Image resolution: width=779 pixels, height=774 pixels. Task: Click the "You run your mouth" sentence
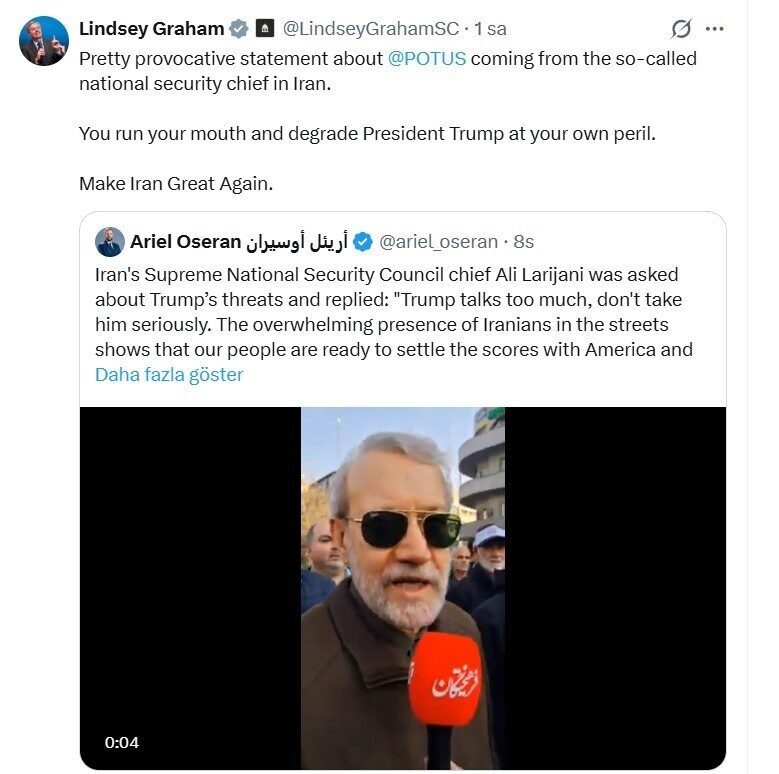coord(367,133)
